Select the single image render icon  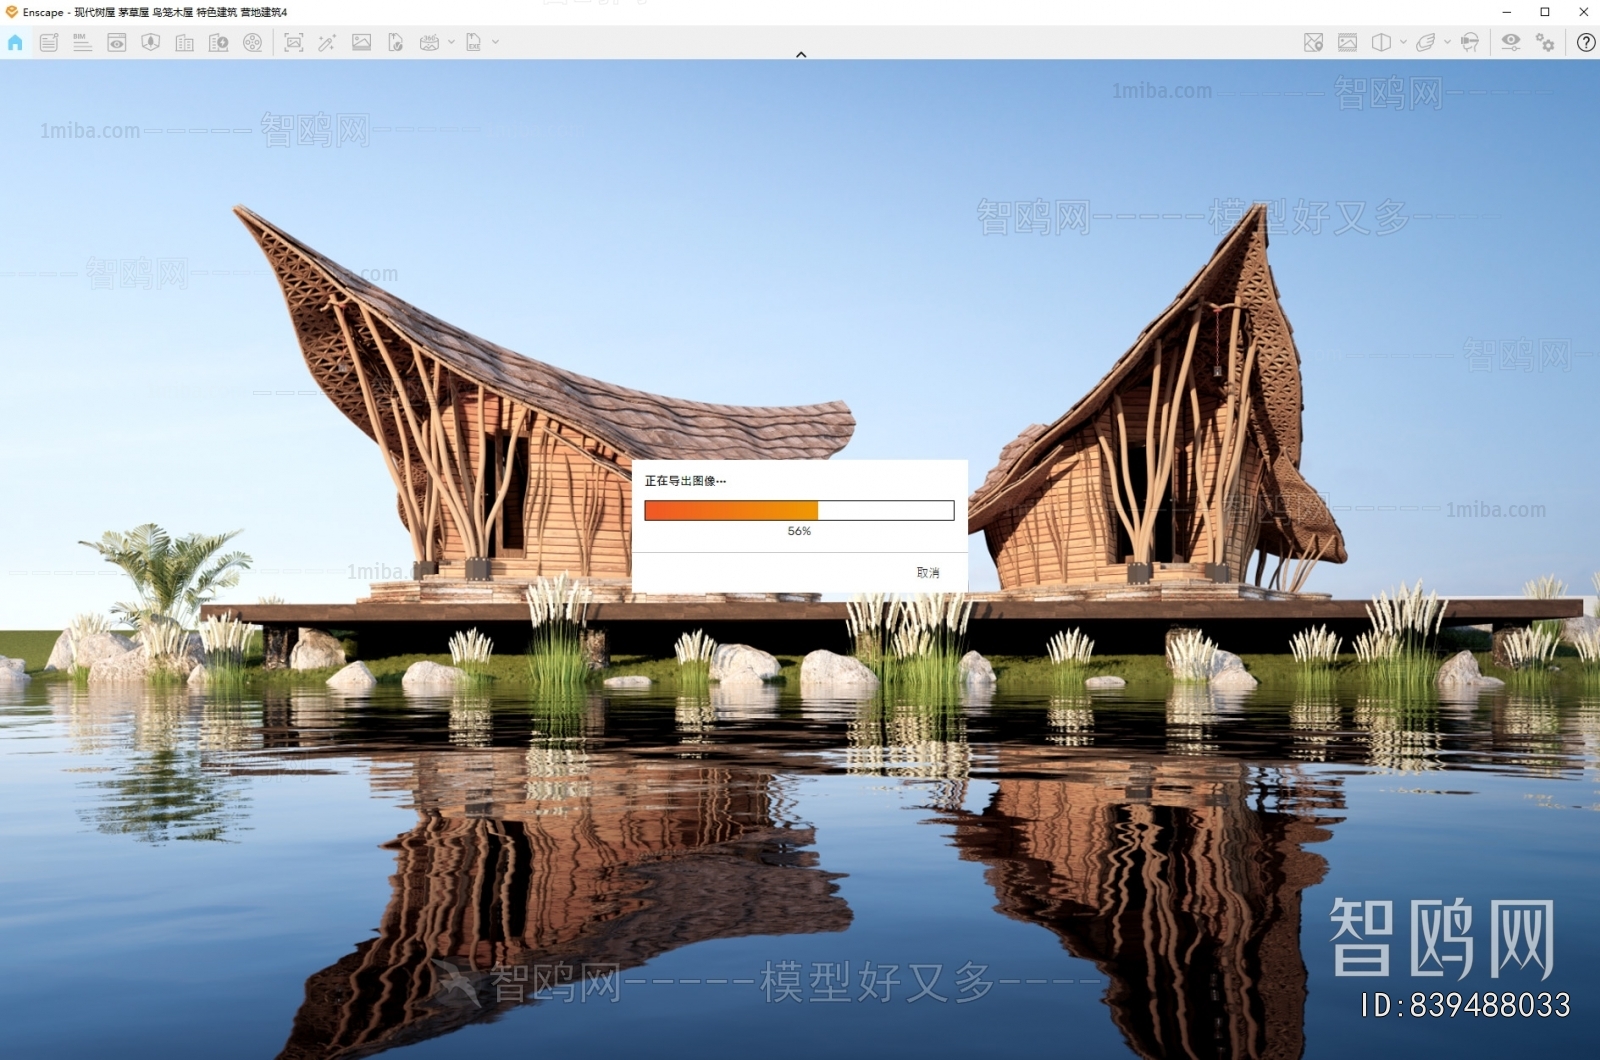point(360,43)
